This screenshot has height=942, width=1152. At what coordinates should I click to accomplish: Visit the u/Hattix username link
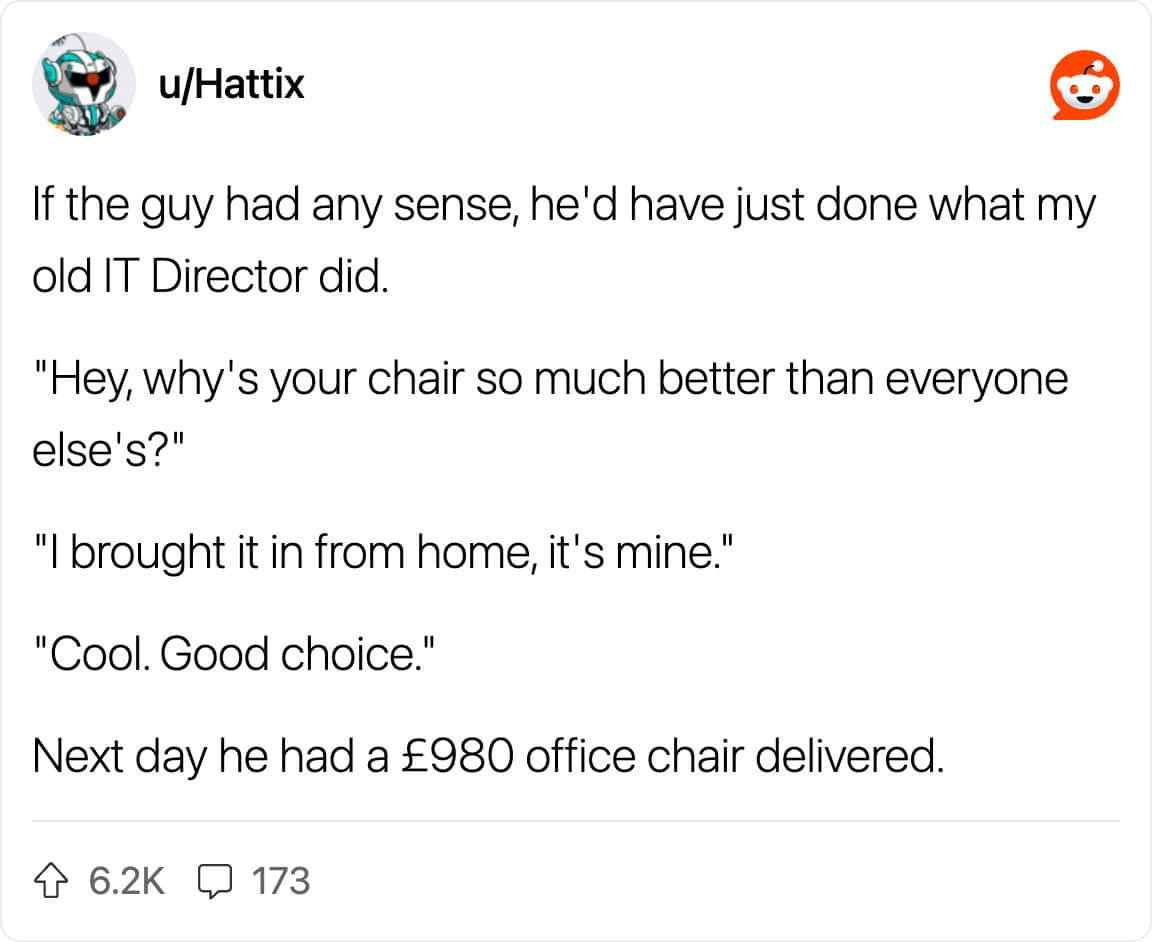231,84
